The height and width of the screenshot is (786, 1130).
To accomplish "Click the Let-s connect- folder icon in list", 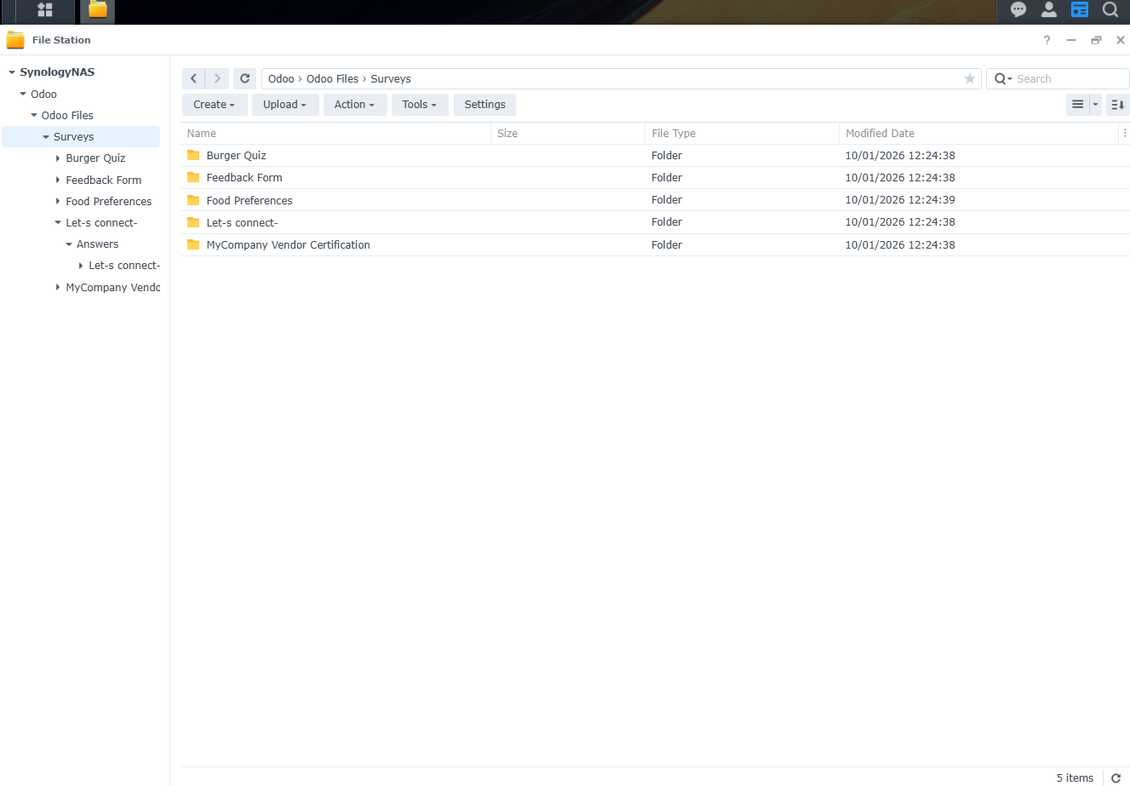I will point(193,222).
